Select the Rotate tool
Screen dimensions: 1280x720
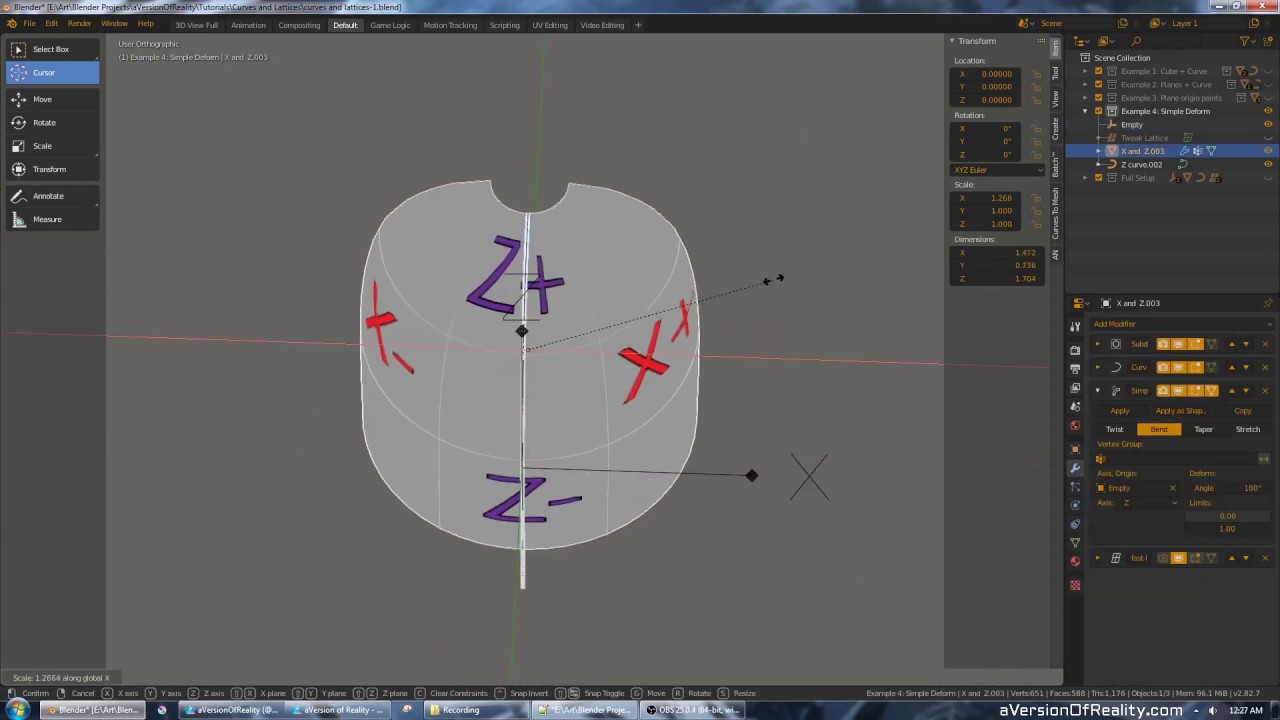pos(52,122)
